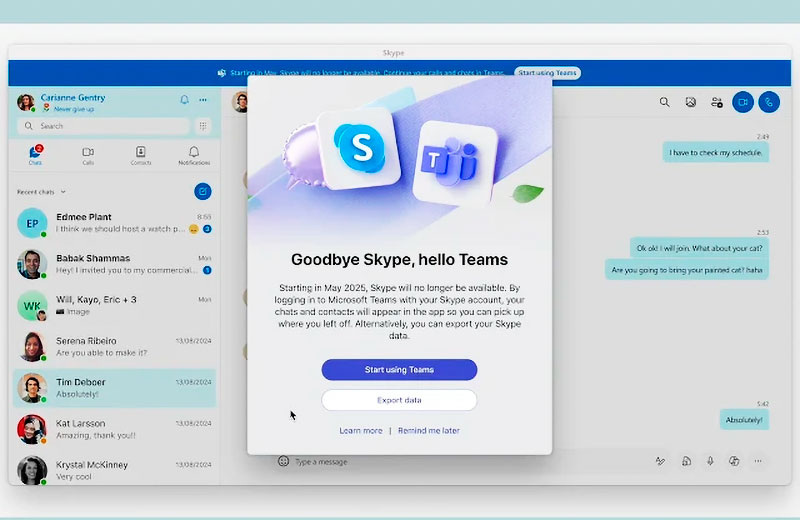Switch to the Contacts tab
The height and width of the screenshot is (520, 800).
tap(141, 155)
